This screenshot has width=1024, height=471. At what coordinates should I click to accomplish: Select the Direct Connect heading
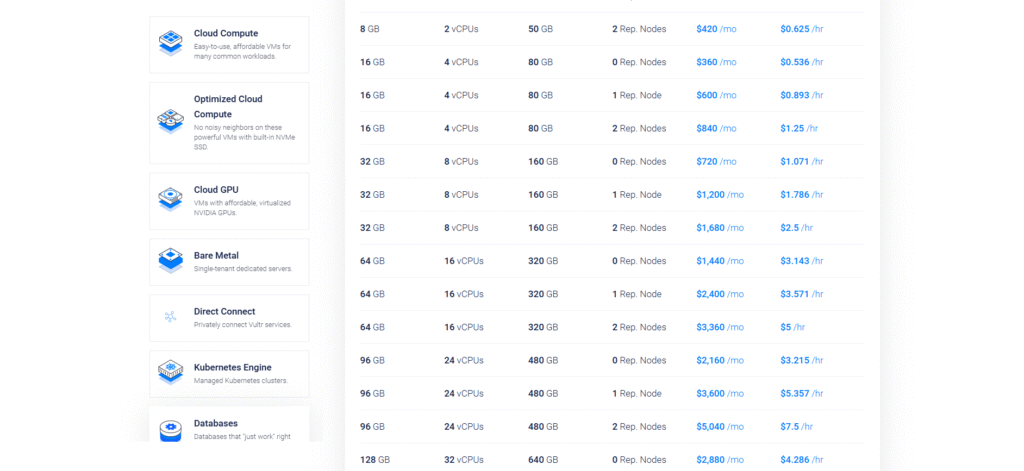click(x=224, y=311)
